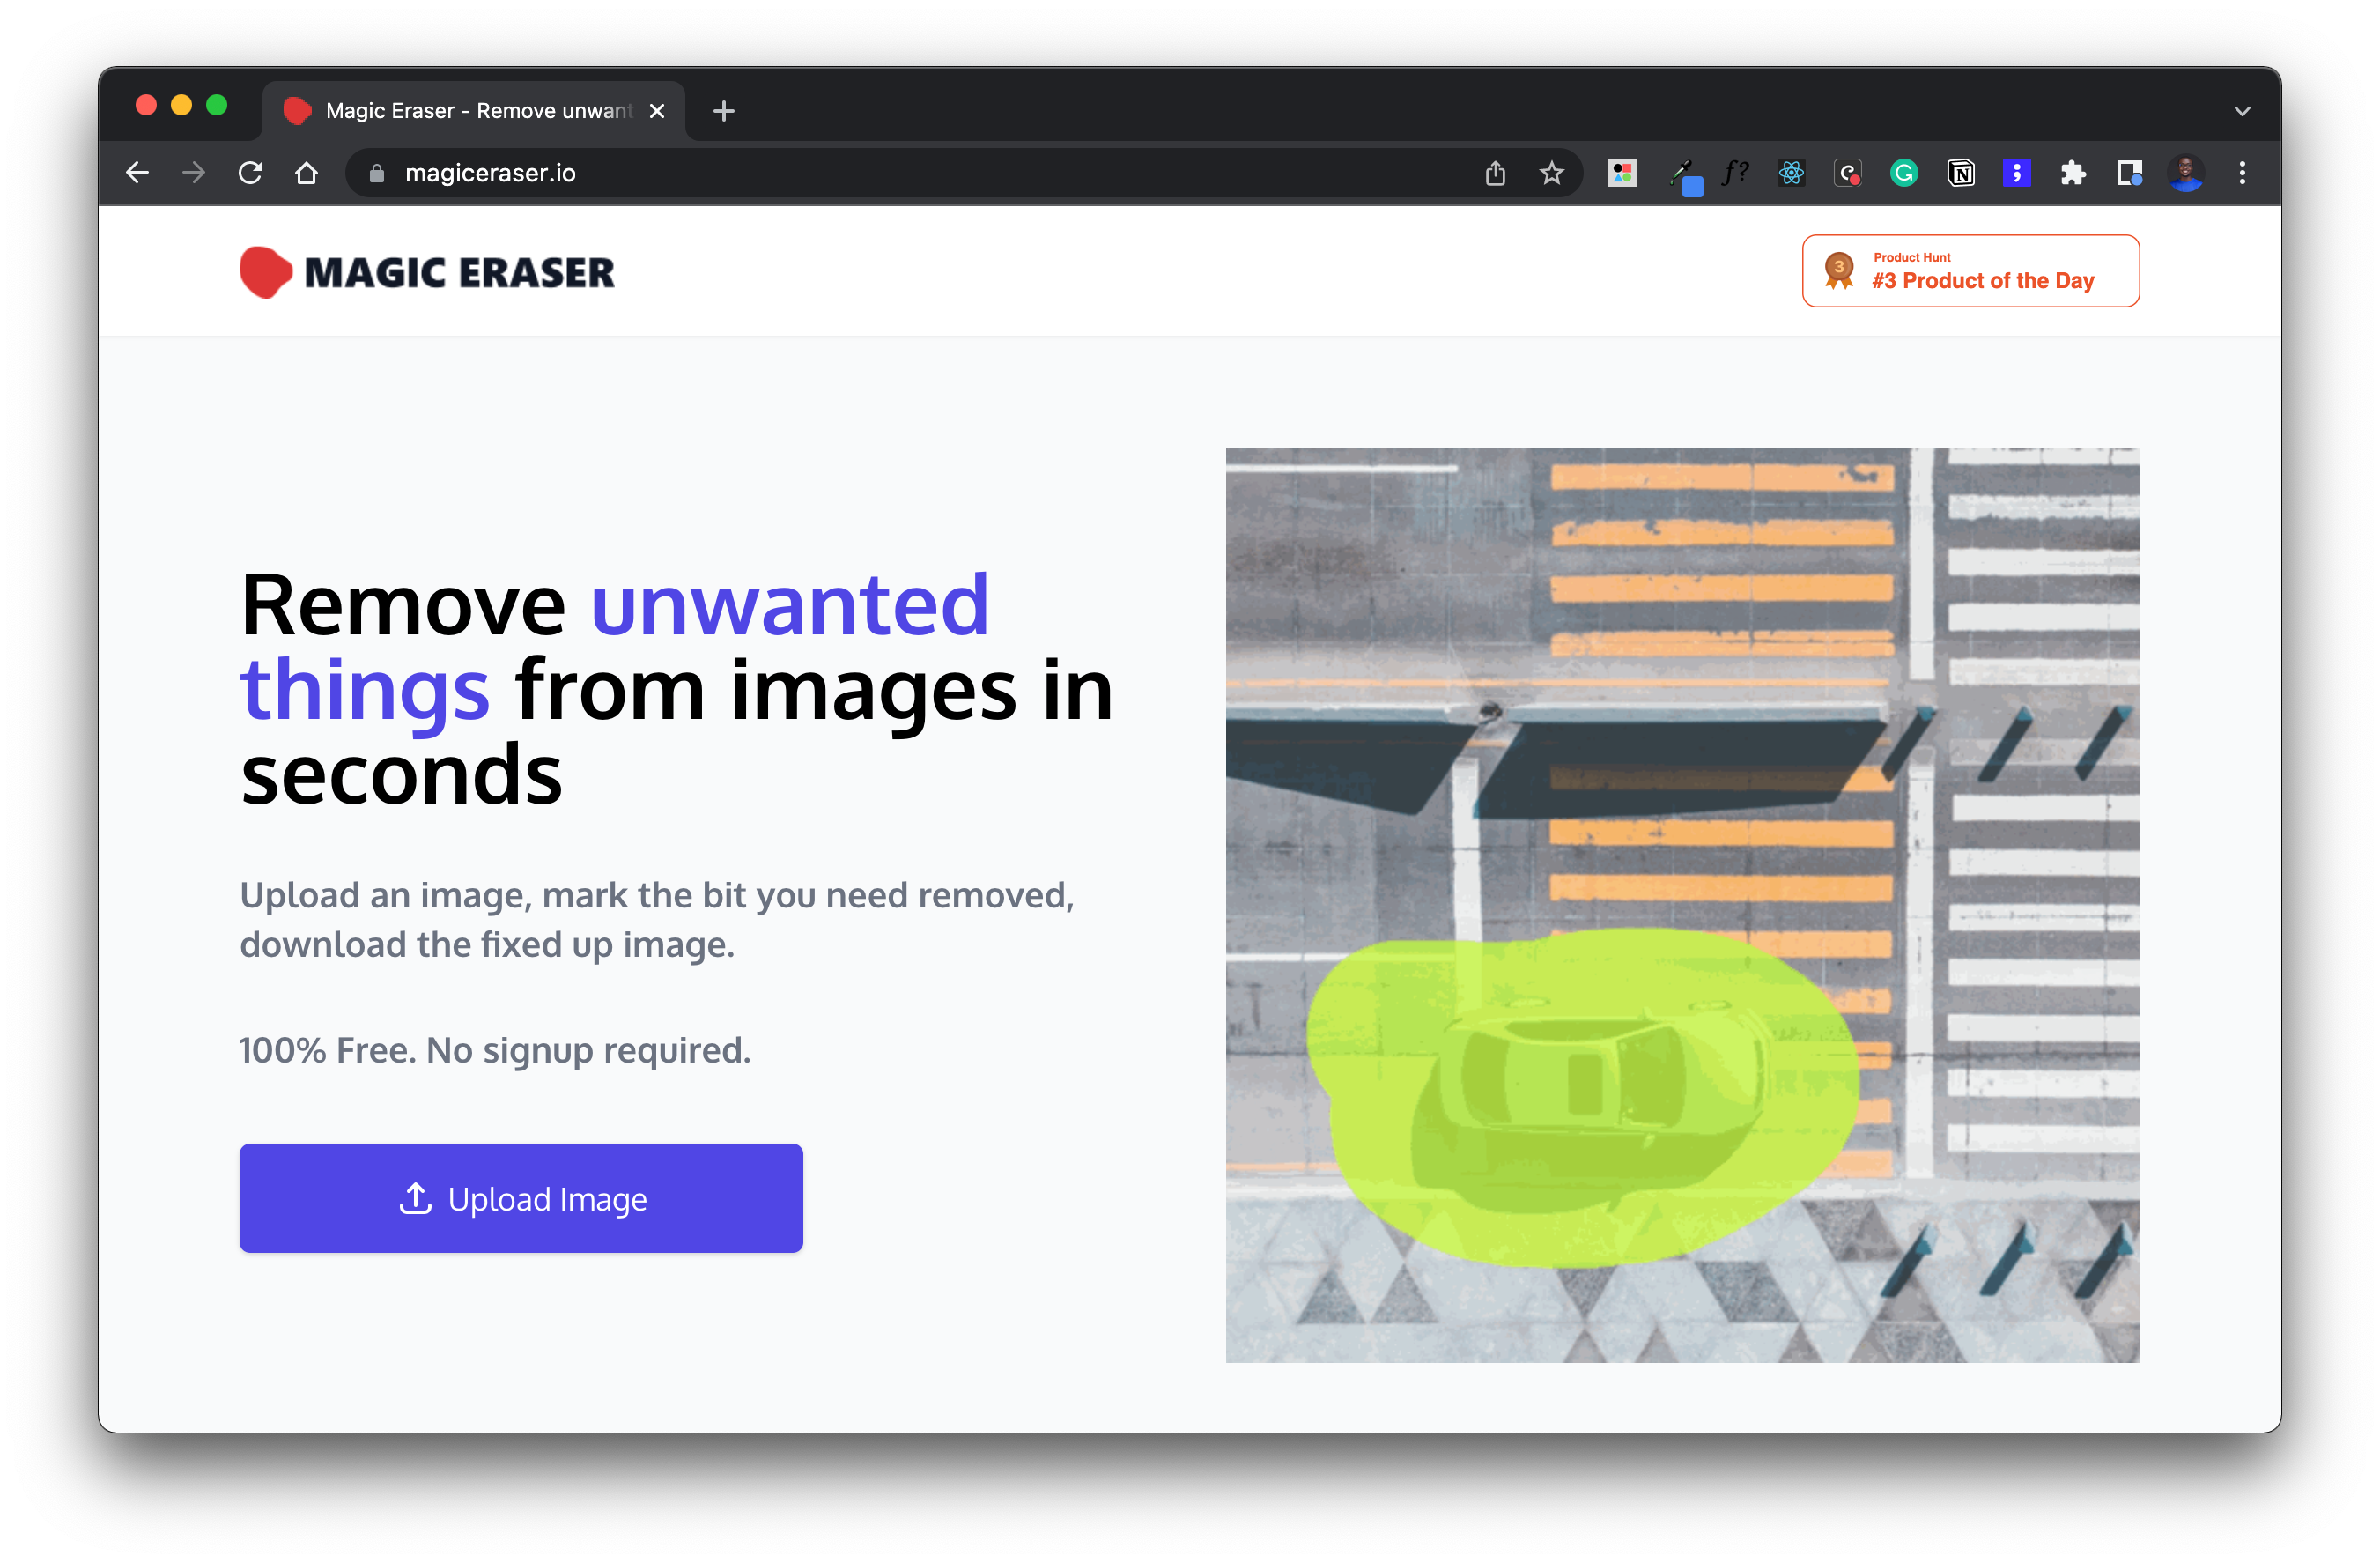Open the Extensions puzzle piece menu
Viewport: 2380px width, 1563px height.
2073,173
